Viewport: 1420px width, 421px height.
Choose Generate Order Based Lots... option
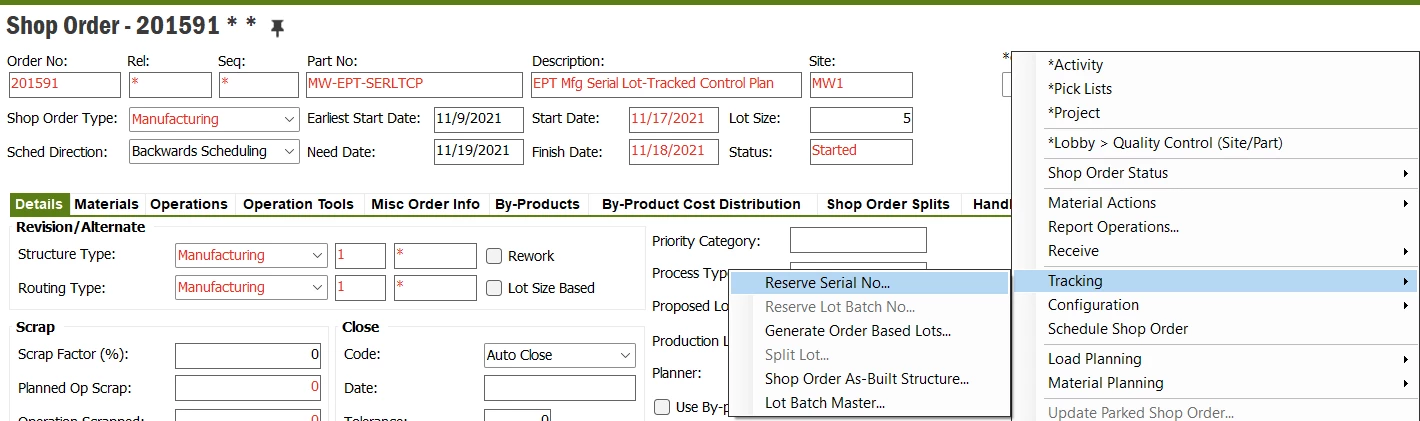pyautogui.click(x=857, y=331)
